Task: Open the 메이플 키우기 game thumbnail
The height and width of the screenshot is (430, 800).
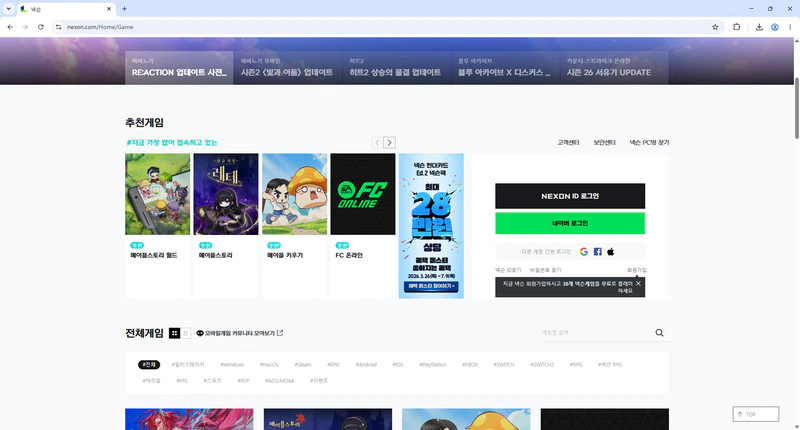Action: tap(294, 194)
